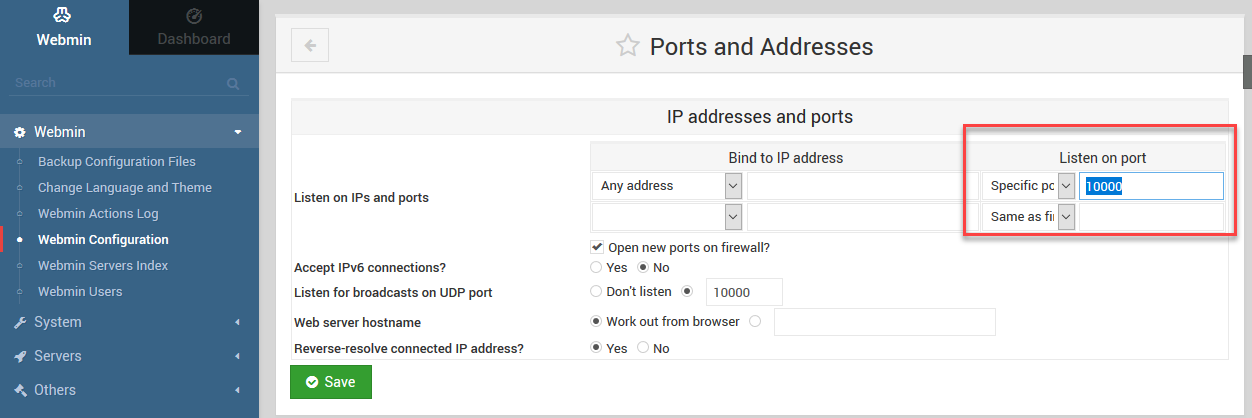This screenshot has width=1252, height=418.
Task: Toggle Open new ports on firewall checkbox
Action: point(597,247)
